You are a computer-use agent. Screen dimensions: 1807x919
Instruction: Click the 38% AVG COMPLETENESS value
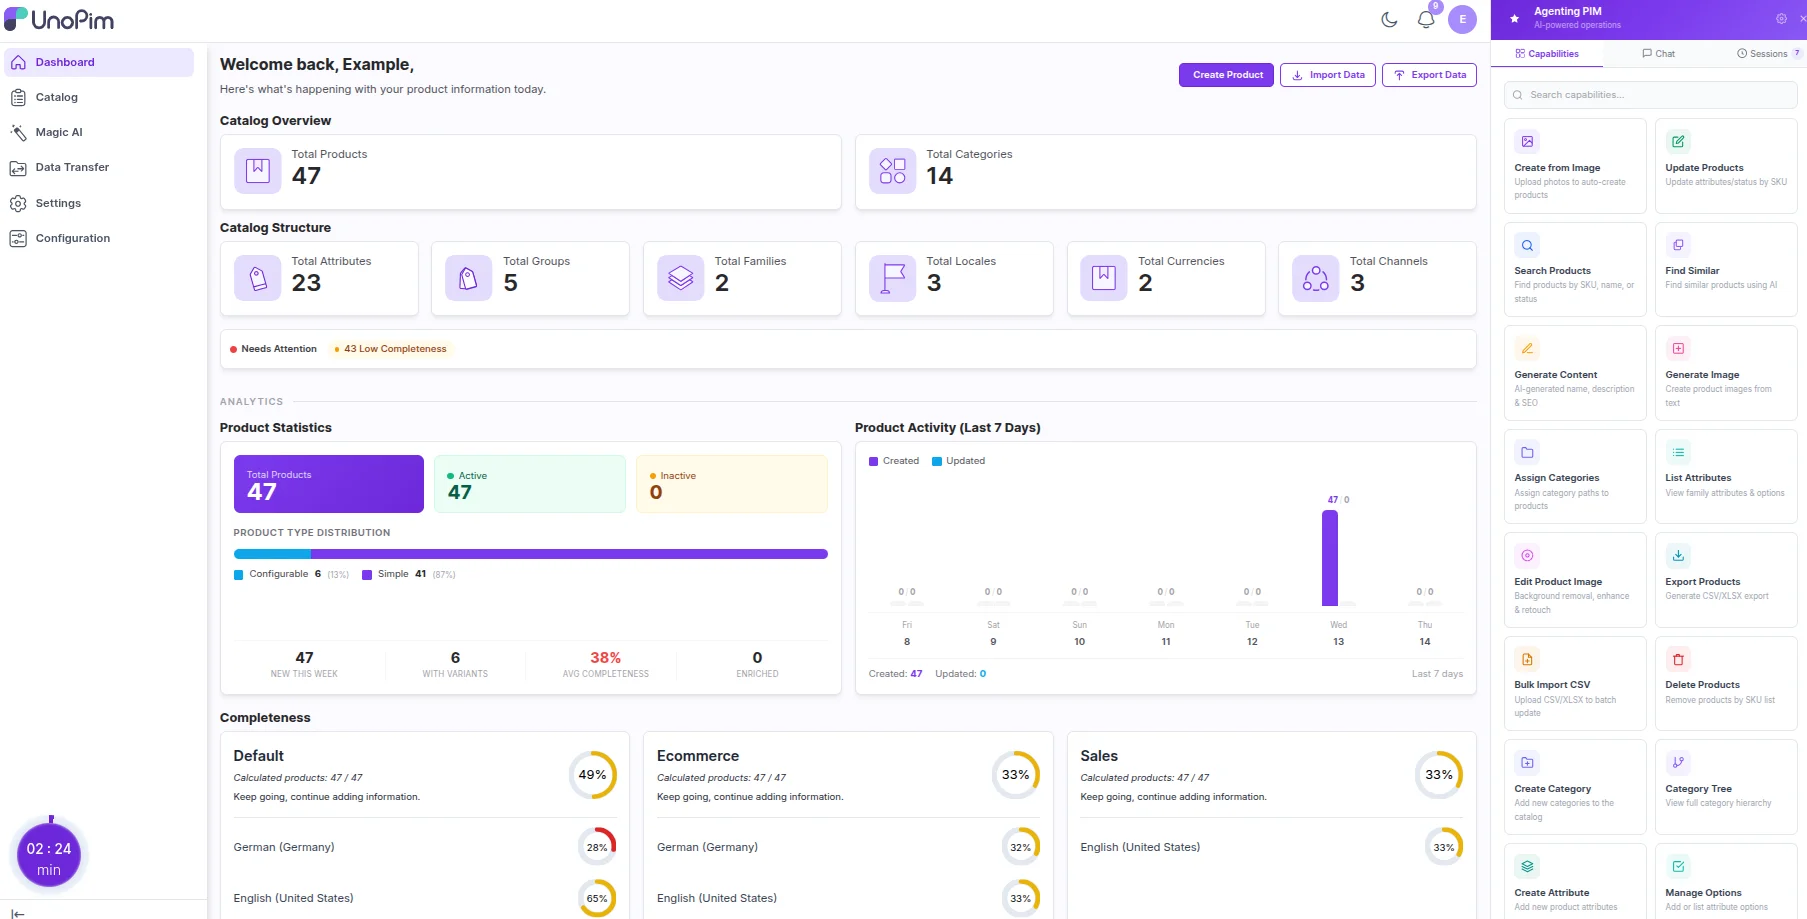click(605, 658)
